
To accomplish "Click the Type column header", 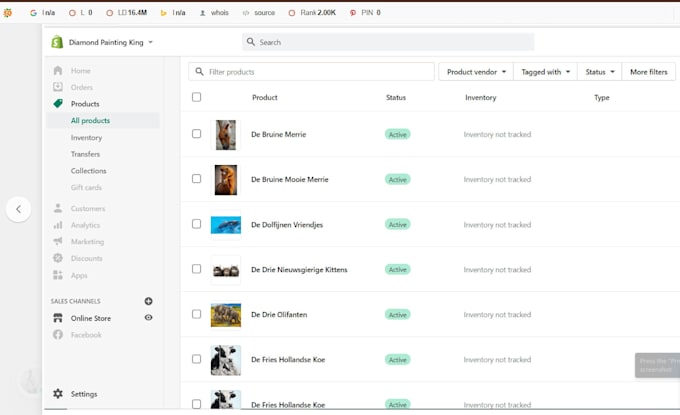I will coord(602,98).
